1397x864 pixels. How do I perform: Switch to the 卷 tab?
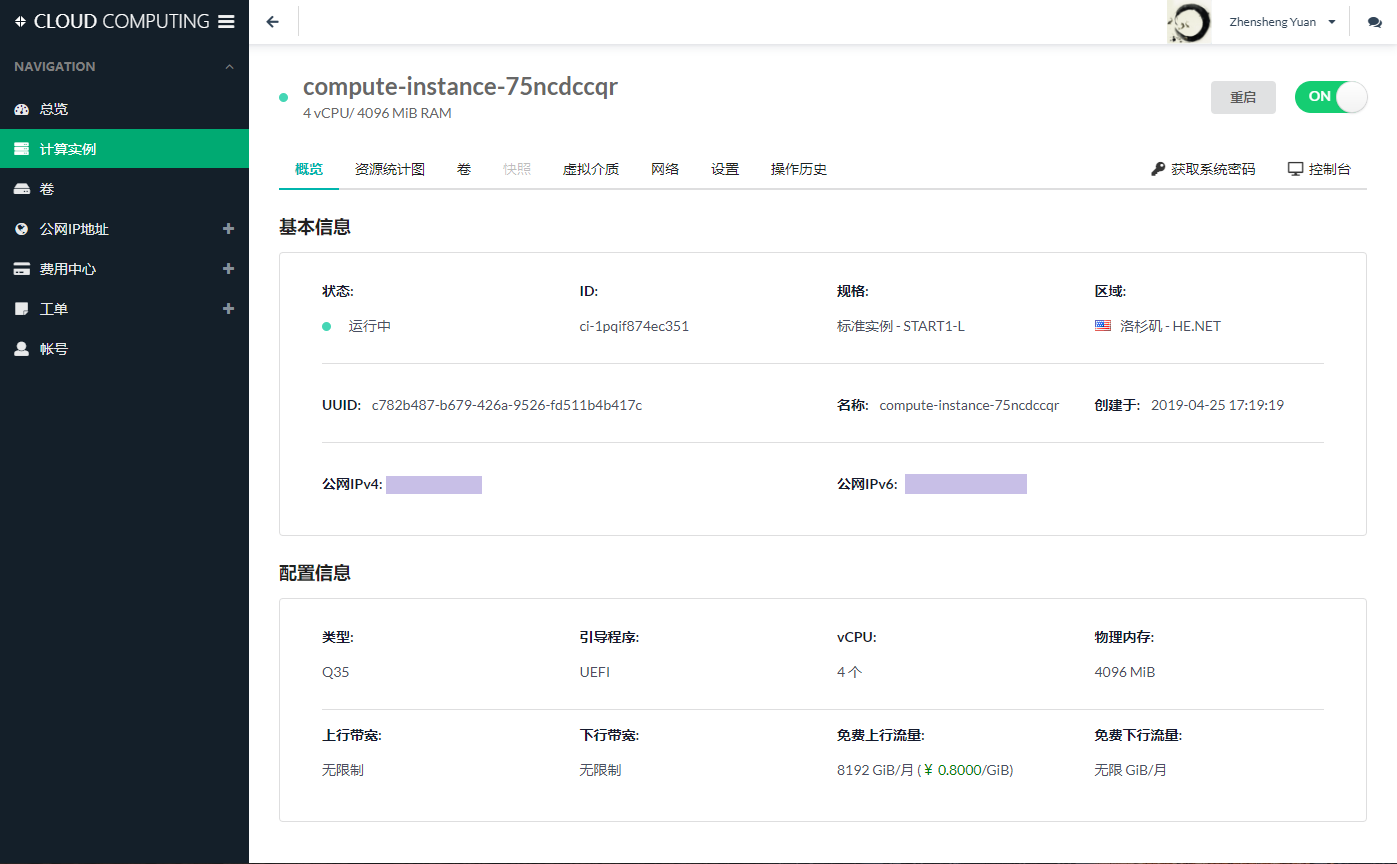tap(464, 169)
